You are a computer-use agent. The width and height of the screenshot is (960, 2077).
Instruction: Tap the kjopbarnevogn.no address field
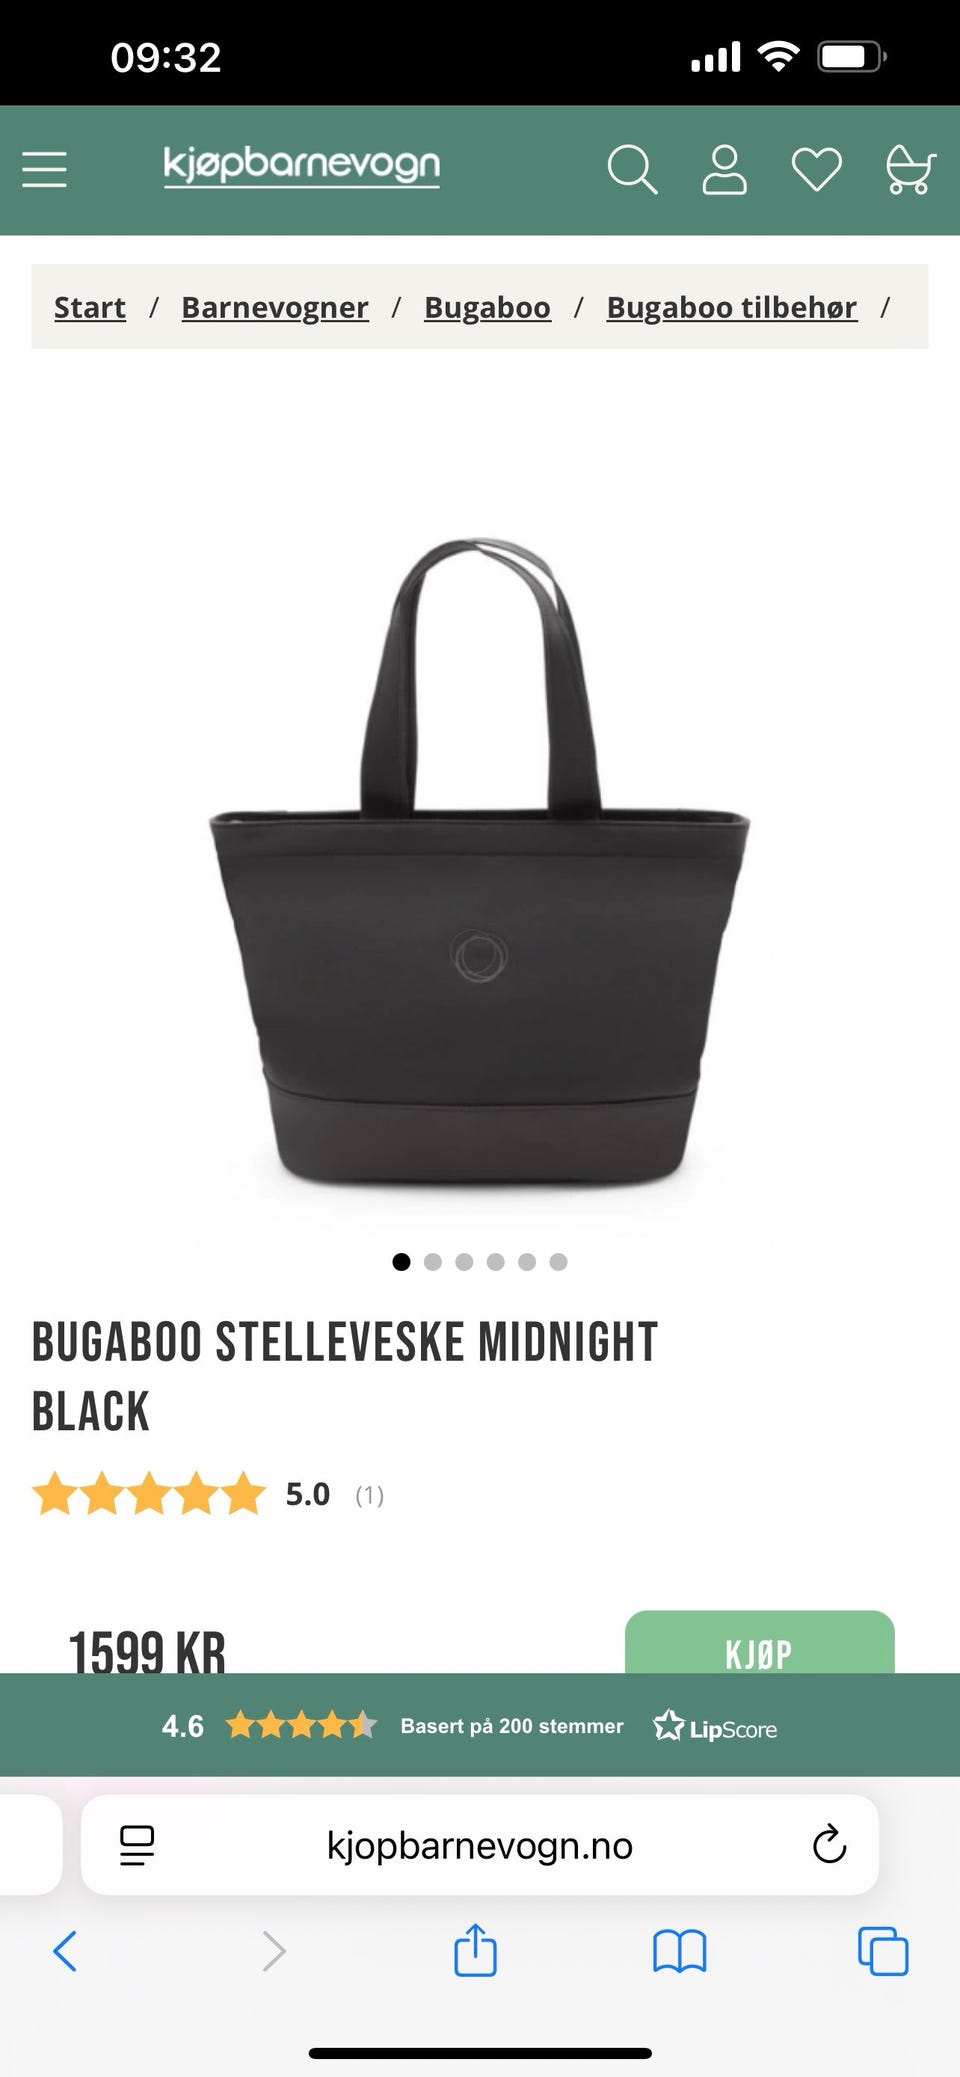480,1845
